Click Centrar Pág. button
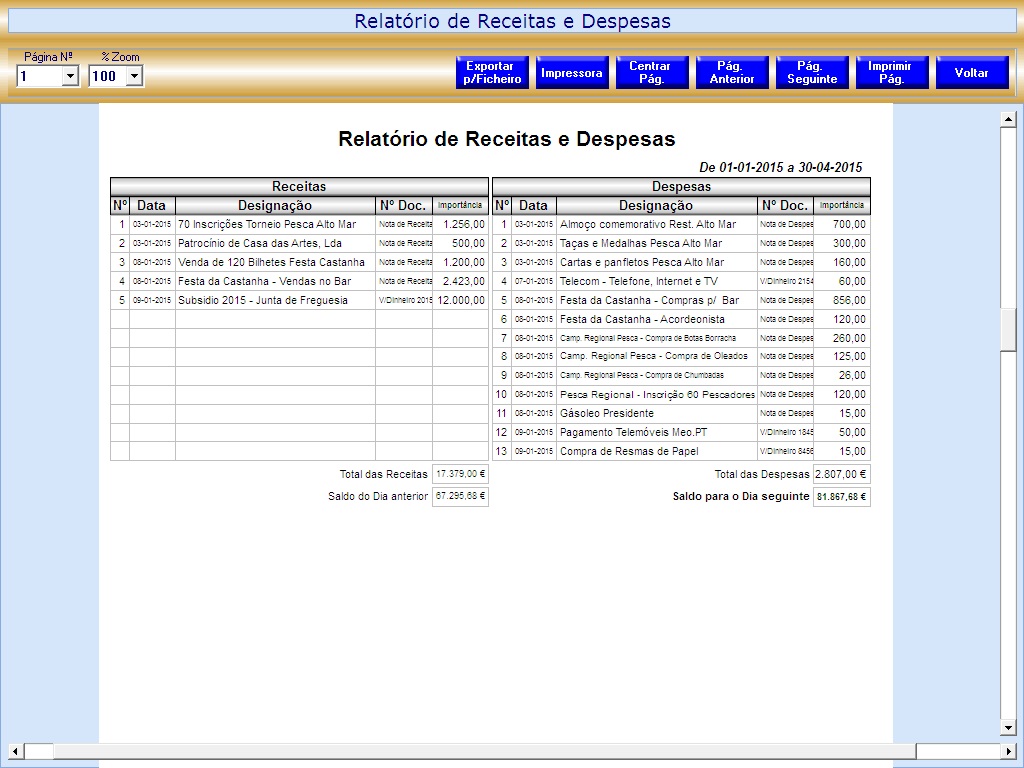The height and width of the screenshot is (768, 1024). 652,73
